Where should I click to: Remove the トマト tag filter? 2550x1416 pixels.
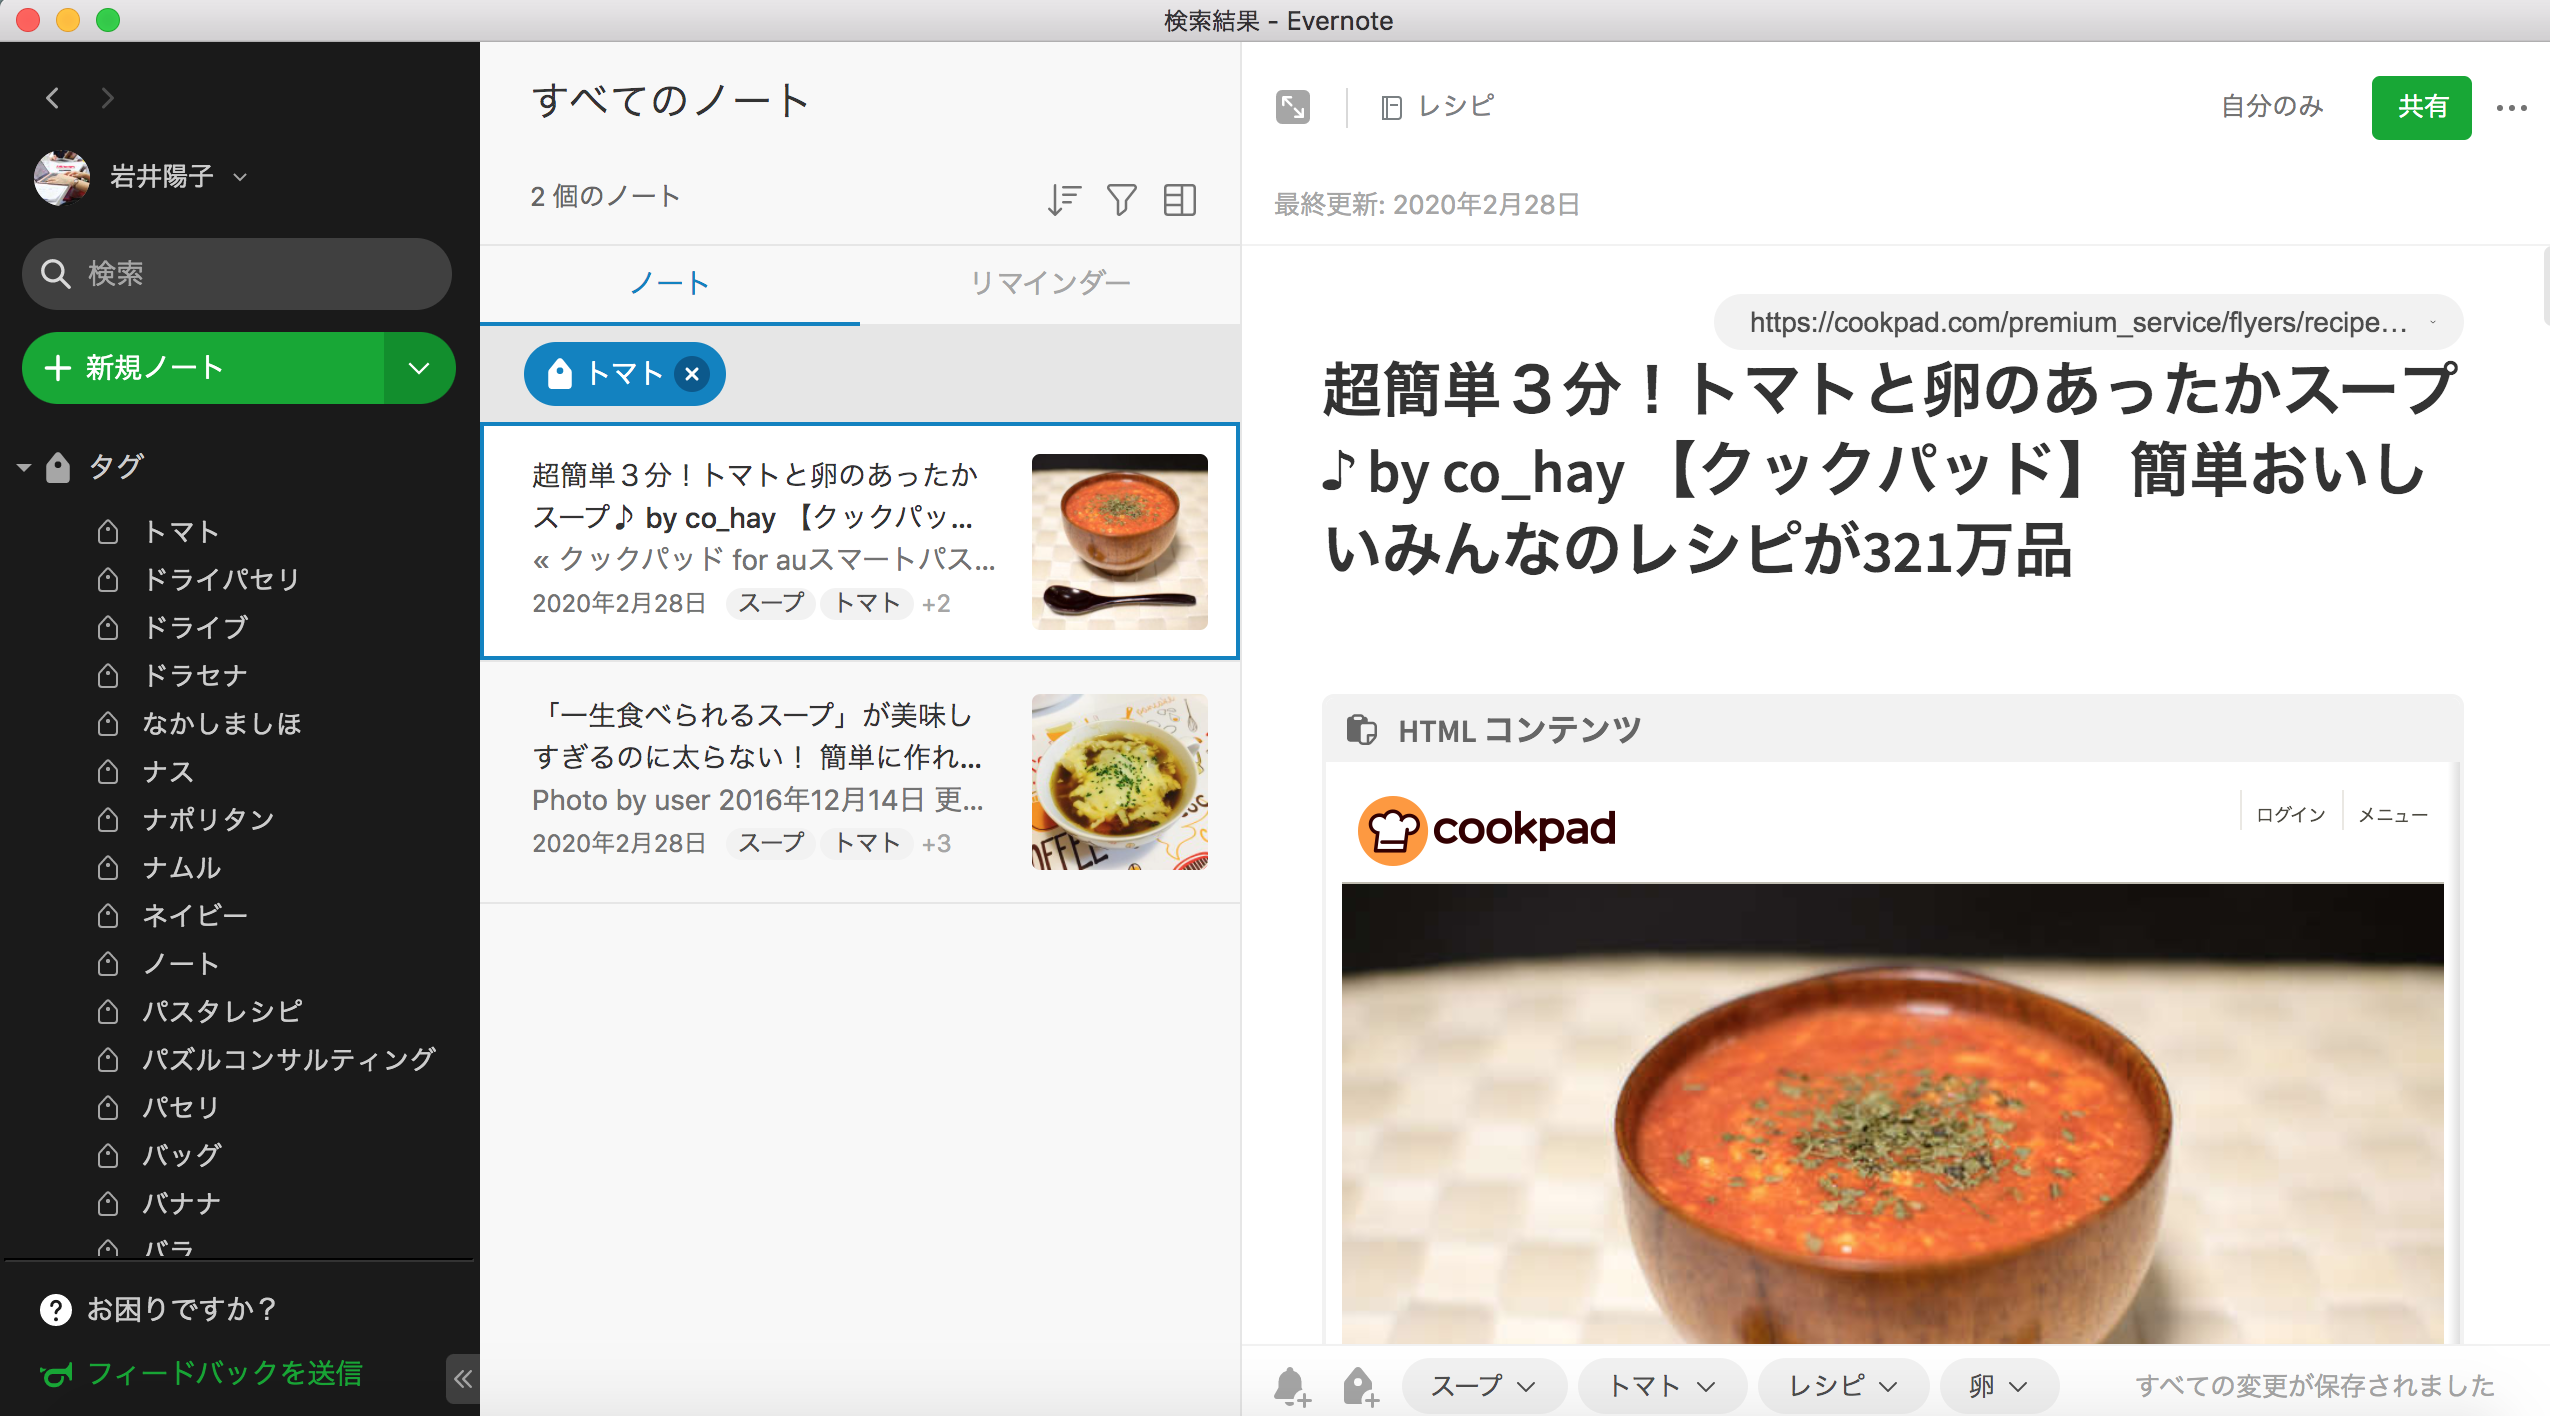click(692, 374)
